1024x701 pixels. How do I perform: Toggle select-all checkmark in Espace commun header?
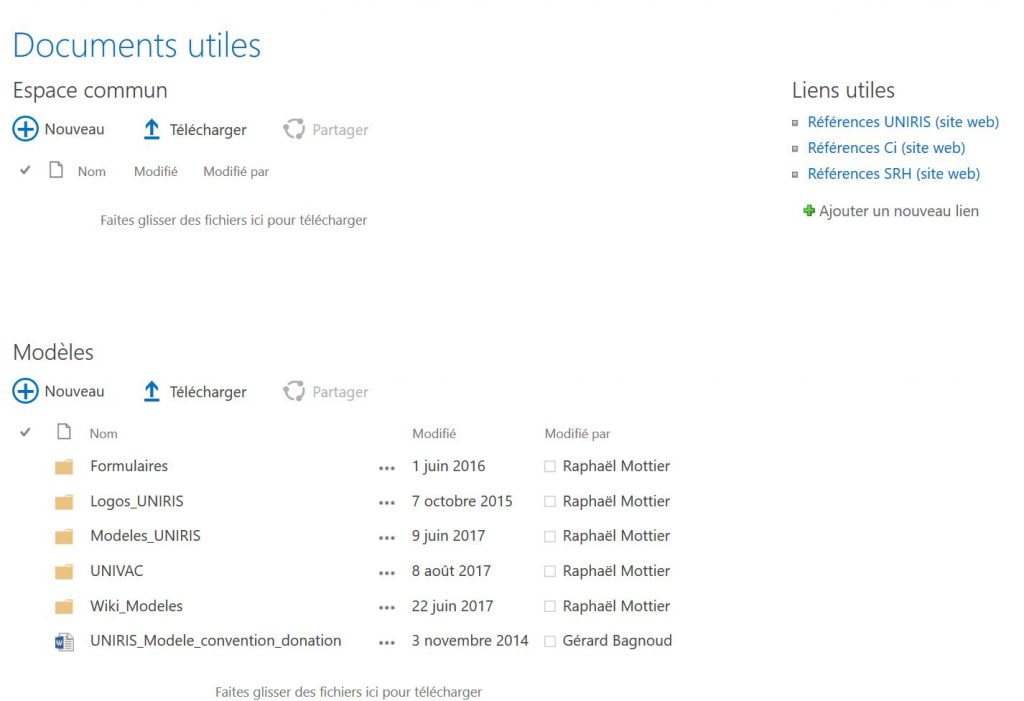26,171
